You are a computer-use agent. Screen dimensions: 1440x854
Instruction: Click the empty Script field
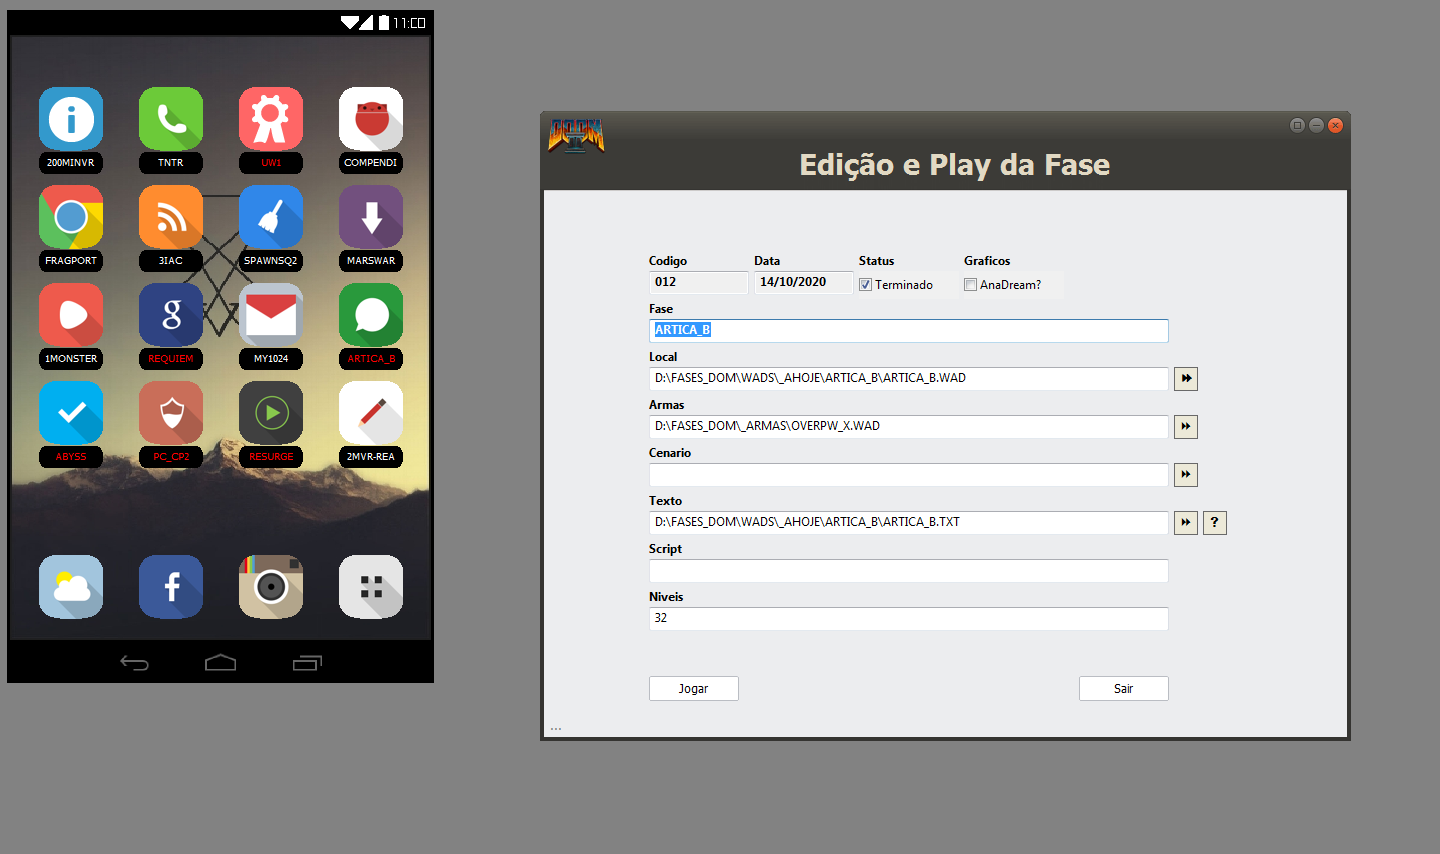pyautogui.click(x=909, y=571)
